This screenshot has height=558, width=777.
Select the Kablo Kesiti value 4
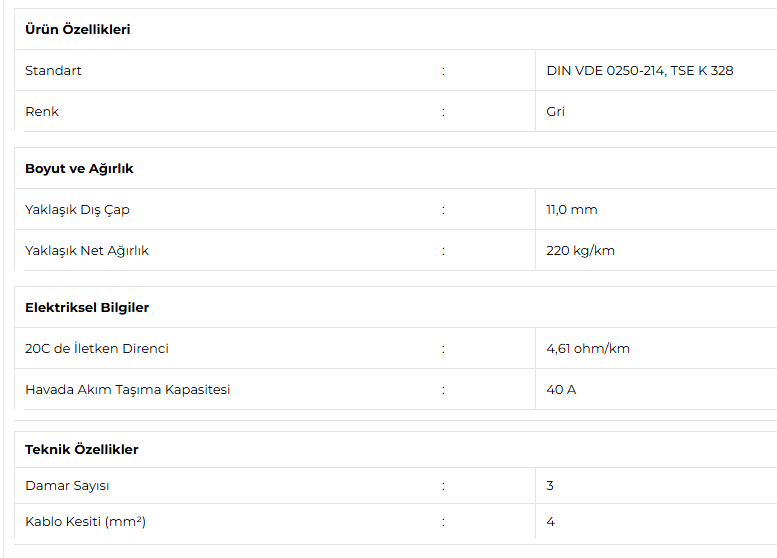click(x=550, y=522)
